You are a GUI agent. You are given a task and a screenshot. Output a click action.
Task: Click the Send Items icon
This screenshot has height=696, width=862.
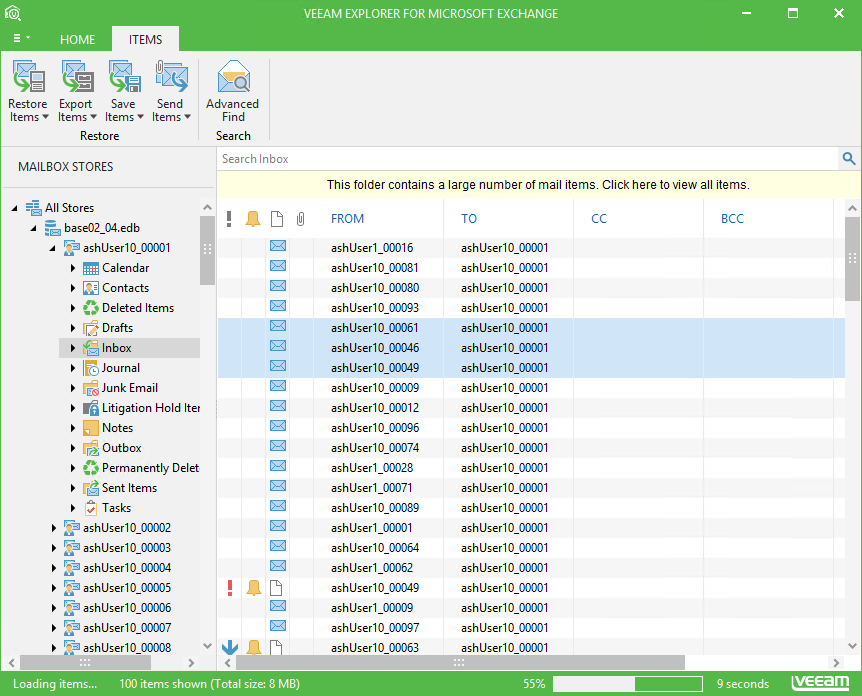pyautogui.click(x=171, y=78)
